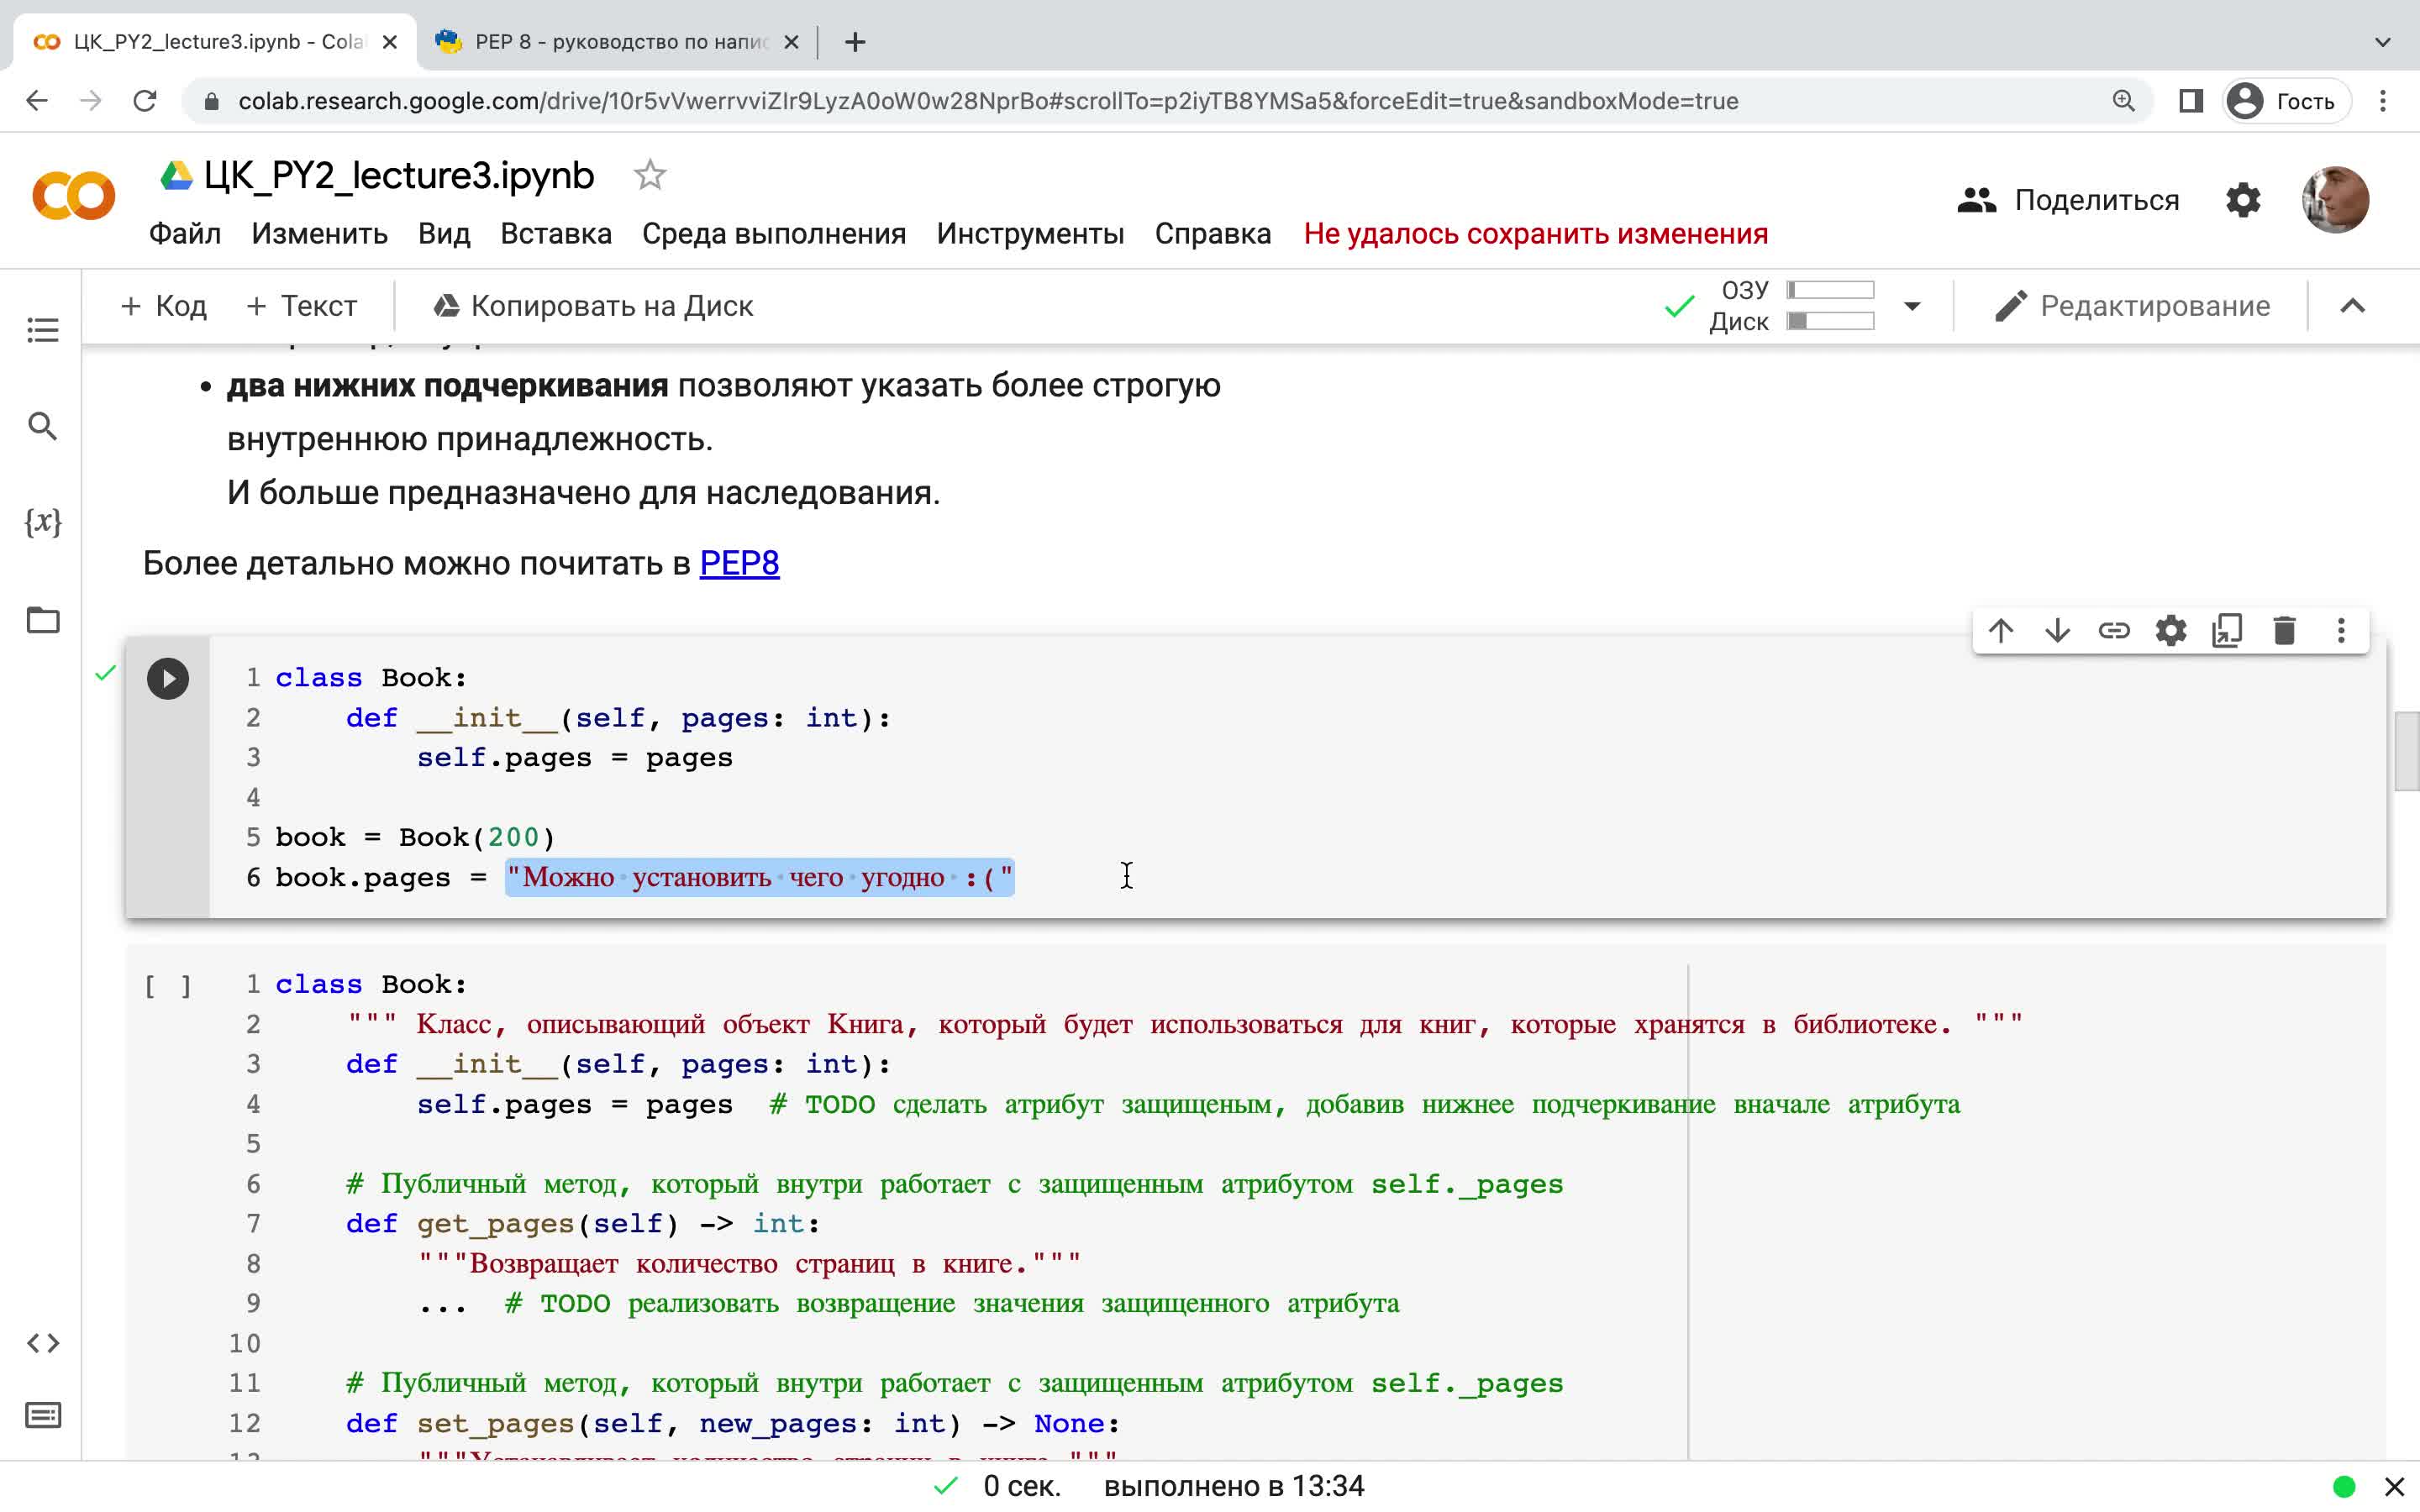Open the Справка menu
This screenshot has height=1512, width=2420.
[x=1213, y=234]
